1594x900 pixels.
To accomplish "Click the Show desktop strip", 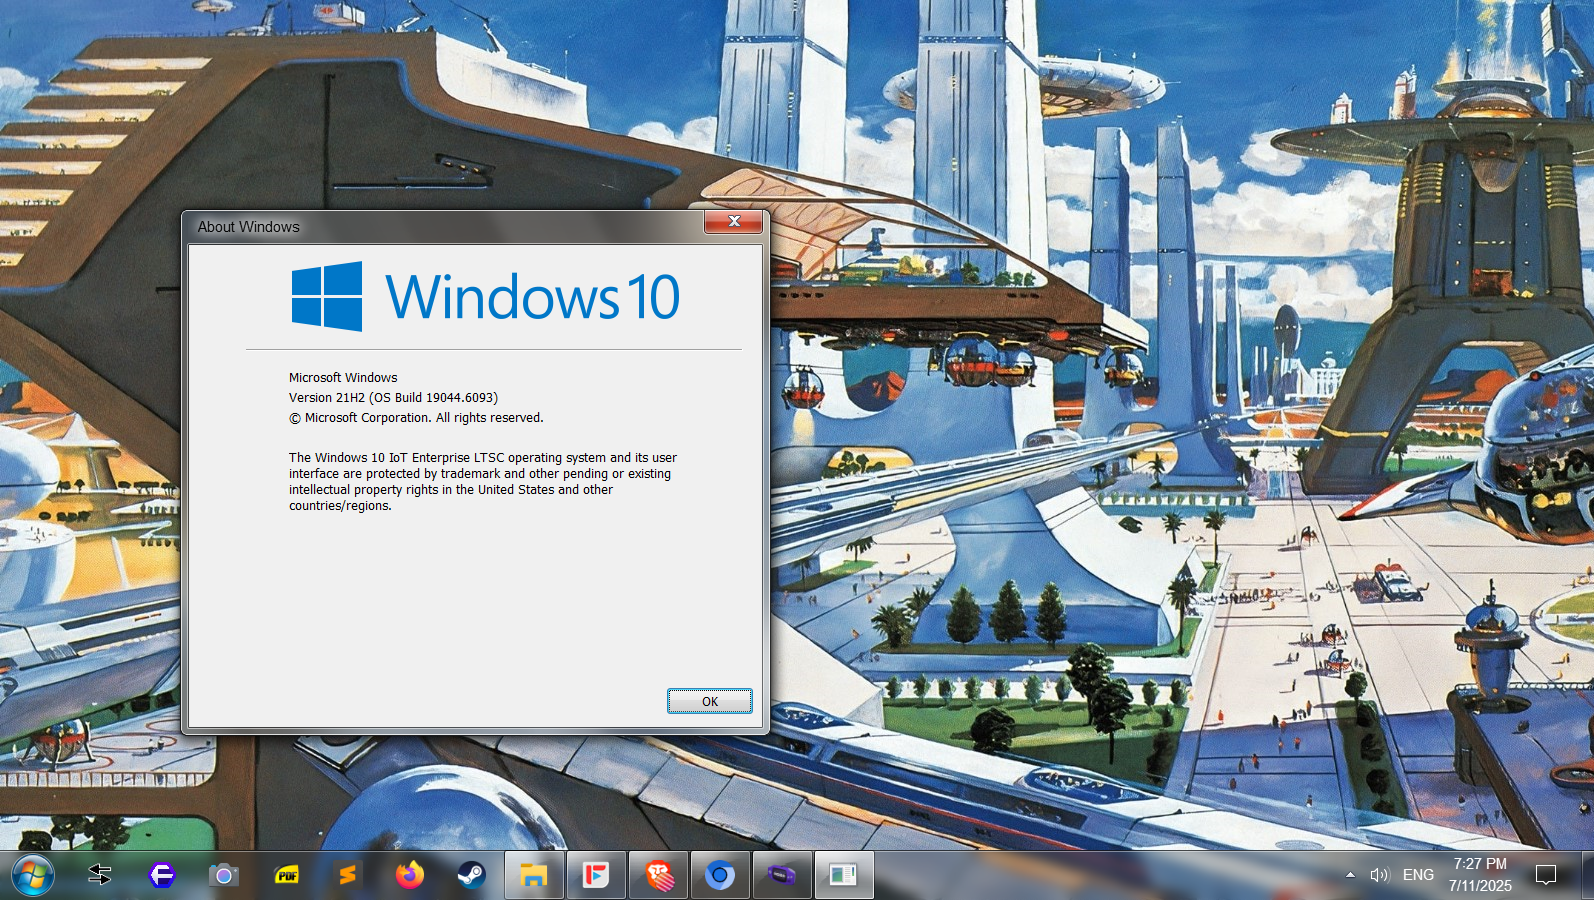I will (1588, 875).
